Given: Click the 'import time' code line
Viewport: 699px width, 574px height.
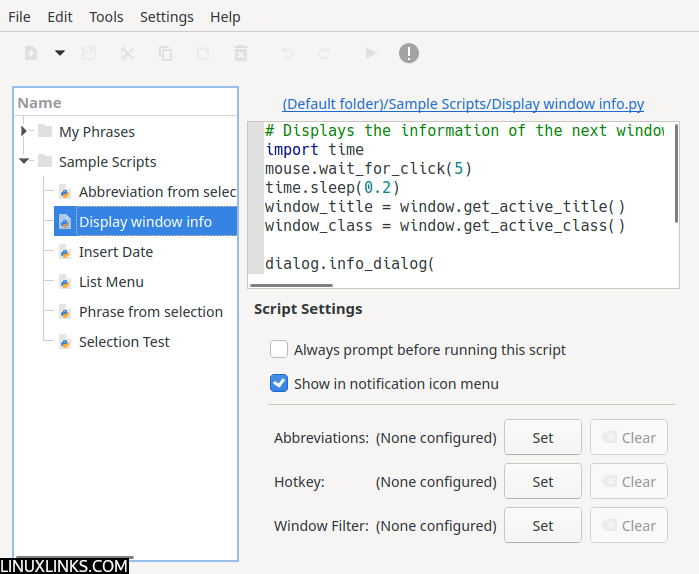Looking at the screenshot, I should 314,150.
